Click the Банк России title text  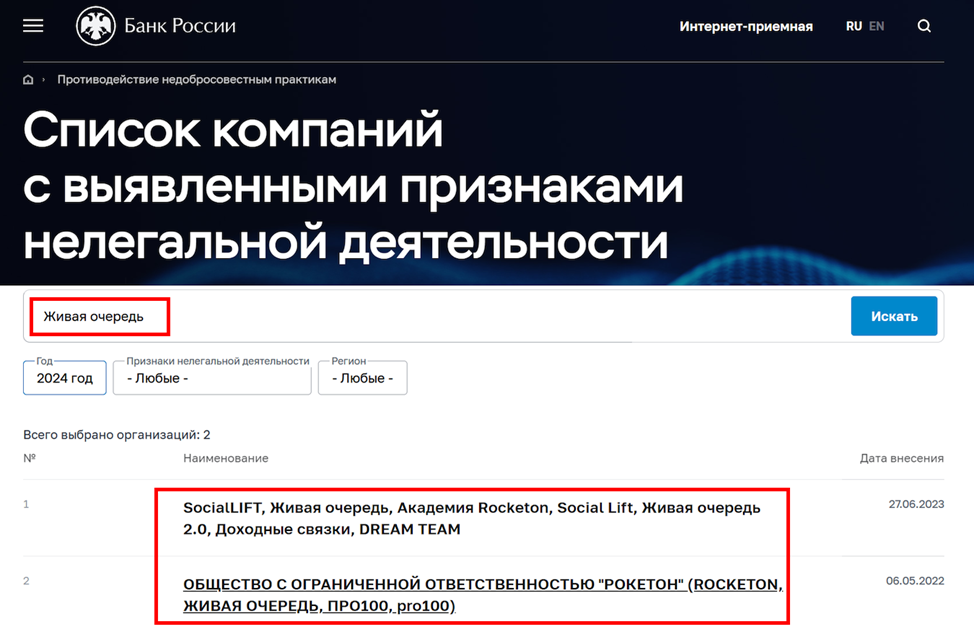tap(180, 25)
